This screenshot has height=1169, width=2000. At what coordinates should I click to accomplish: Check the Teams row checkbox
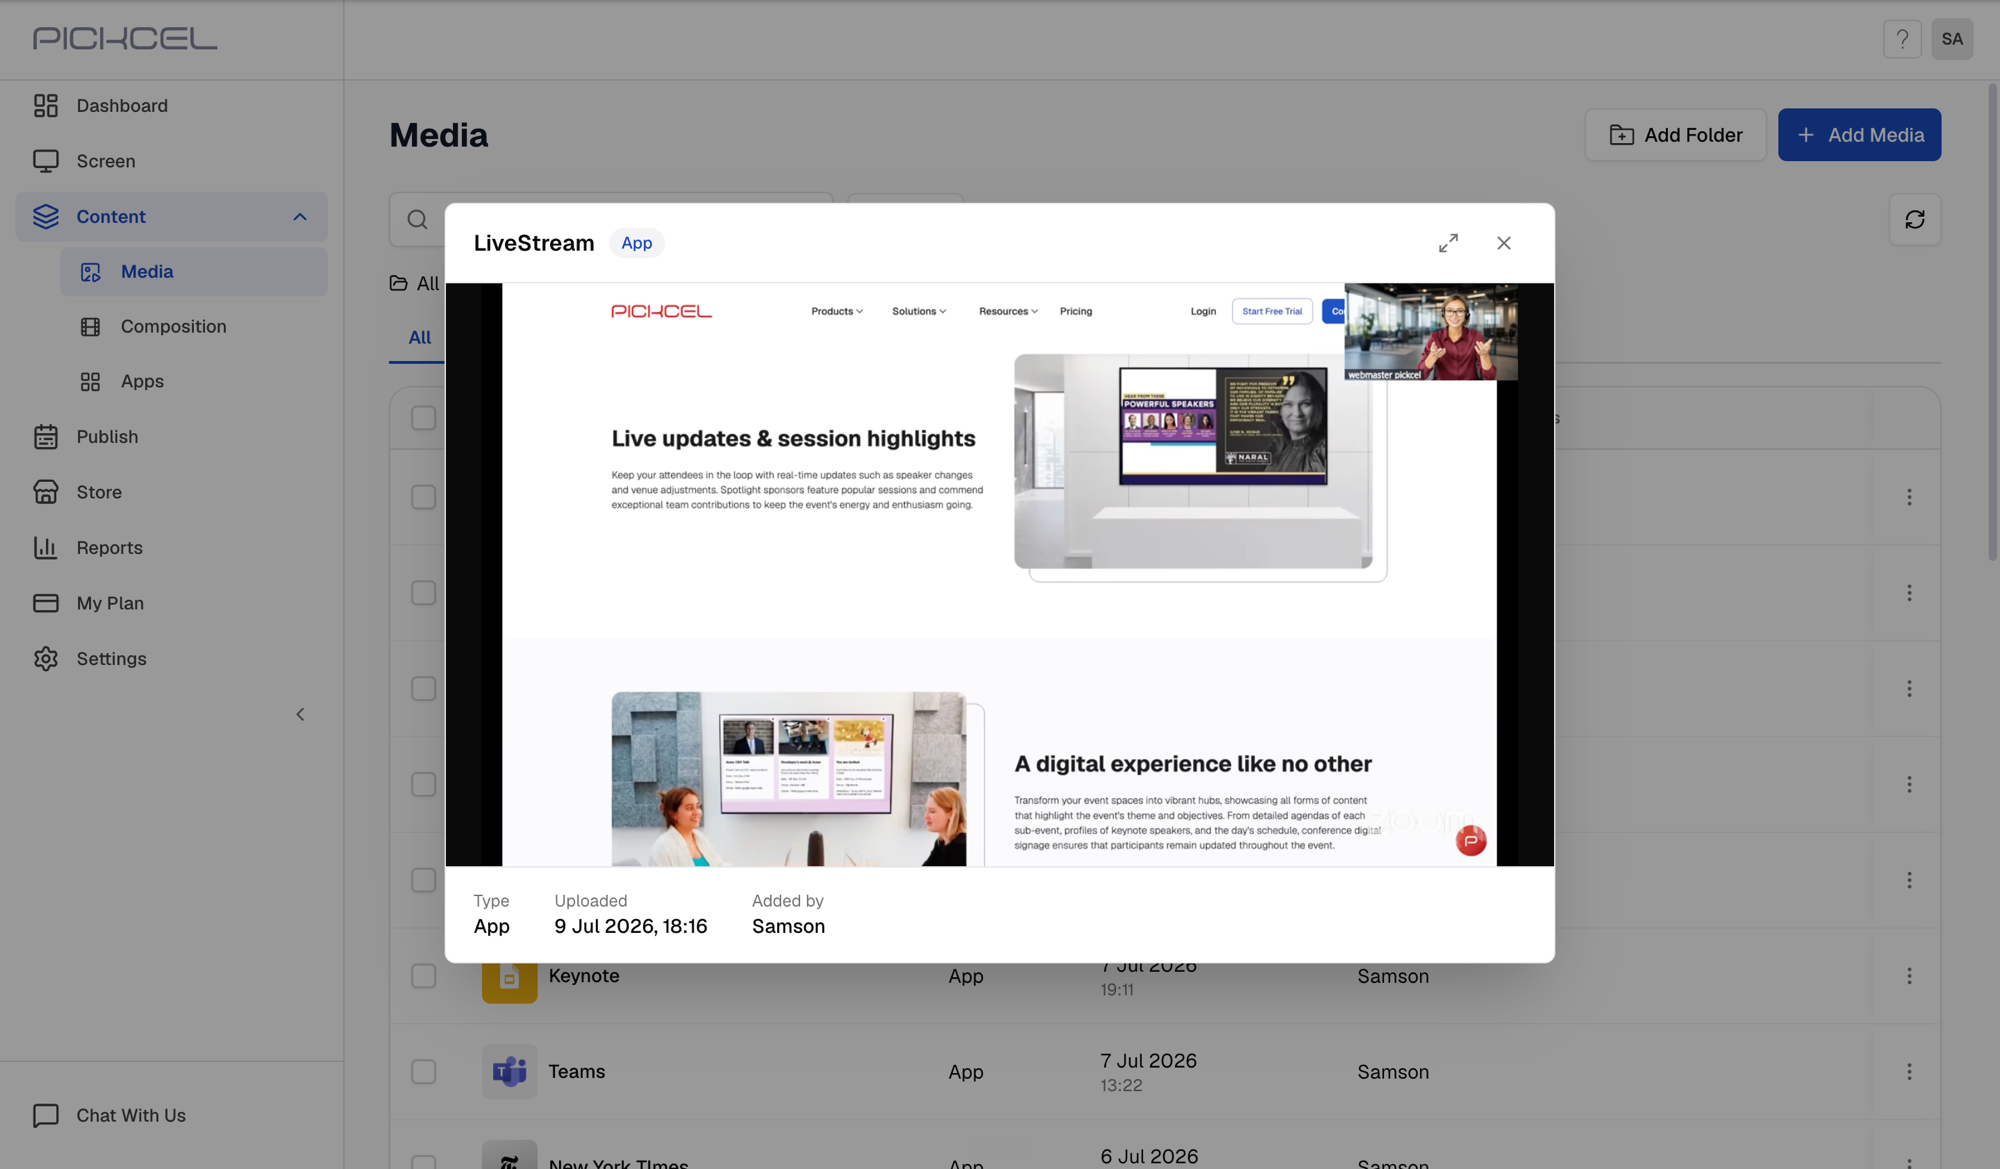click(x=424, y=1072)
